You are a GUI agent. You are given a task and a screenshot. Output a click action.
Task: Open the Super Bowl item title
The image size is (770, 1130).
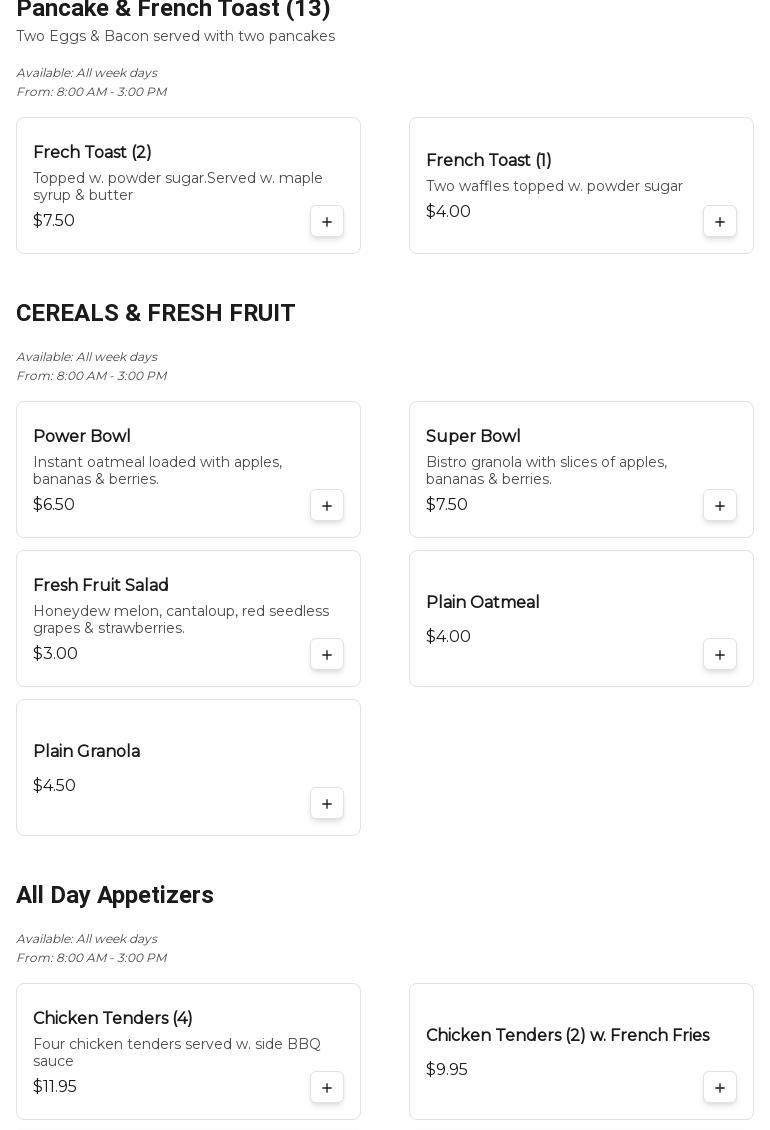click(x=473, y=436)
